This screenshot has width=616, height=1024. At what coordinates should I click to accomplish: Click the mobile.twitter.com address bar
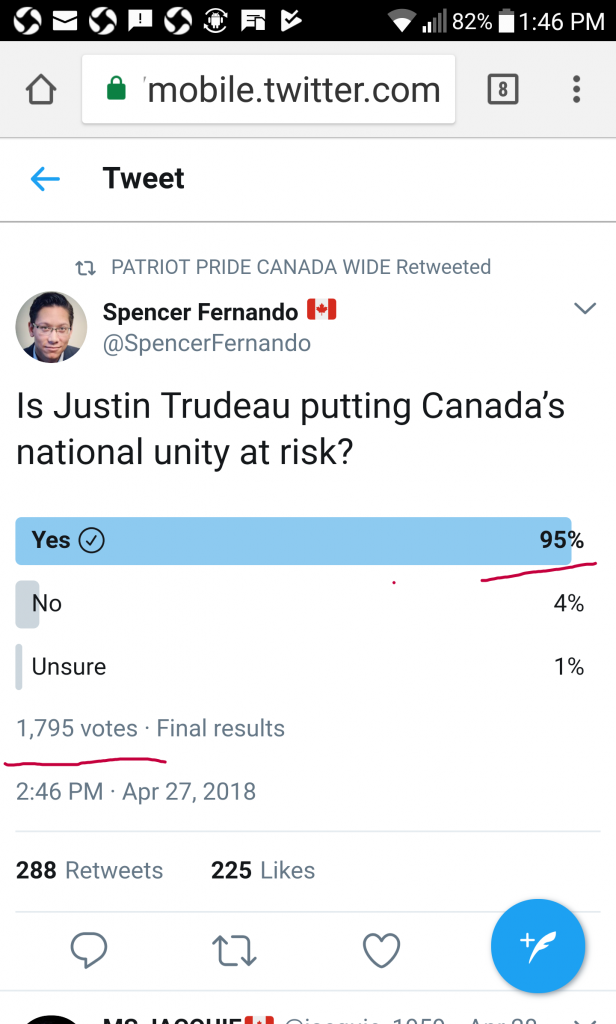tap(290, 90)
